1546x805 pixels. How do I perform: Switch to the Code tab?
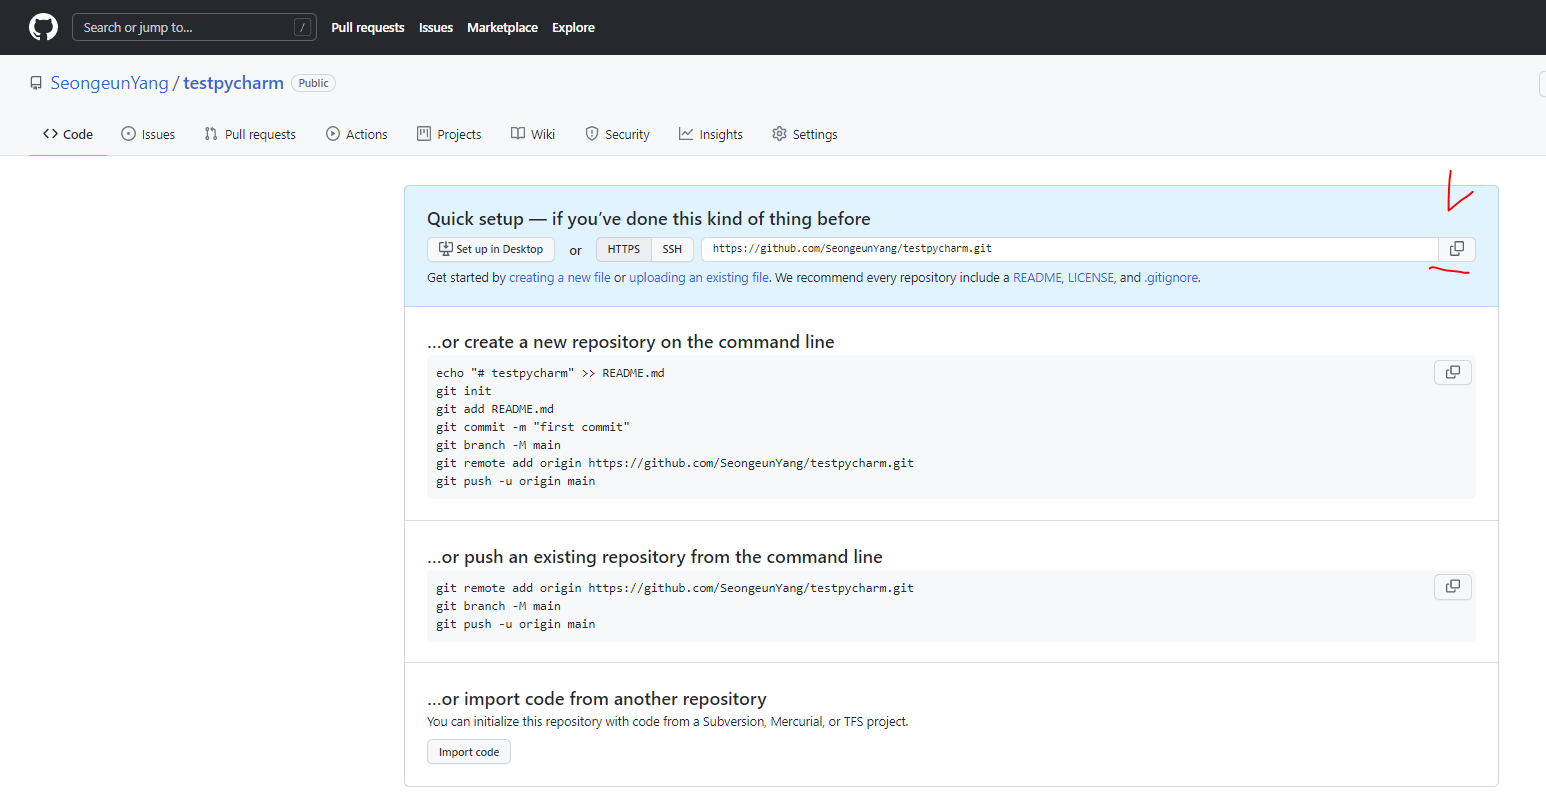point(68,134)
